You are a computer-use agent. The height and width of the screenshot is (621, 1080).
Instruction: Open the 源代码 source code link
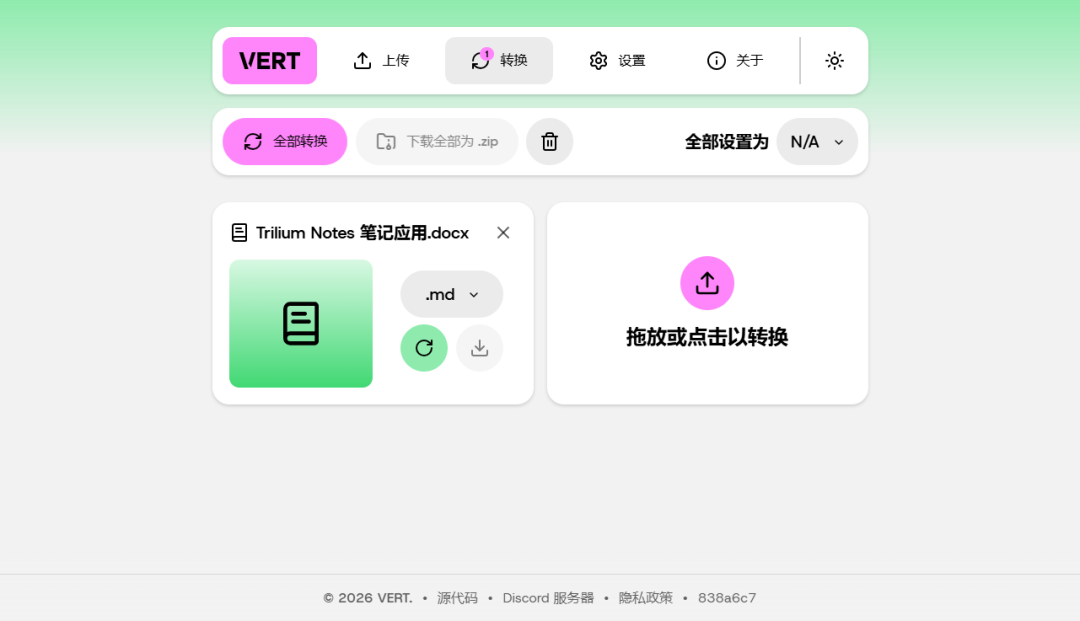coord(456,597)
